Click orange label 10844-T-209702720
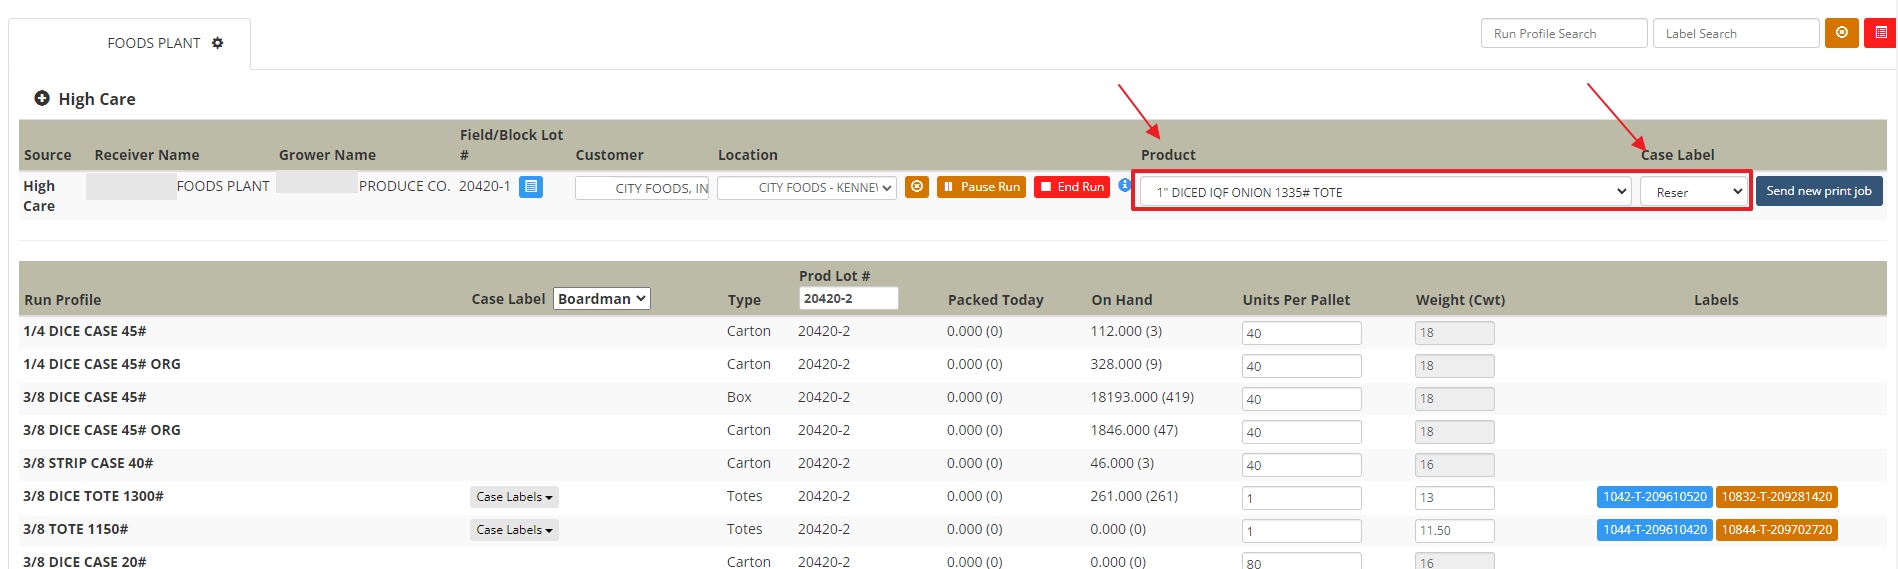This screenshot has width=1898, height=569. click(x=1776, y=530)
